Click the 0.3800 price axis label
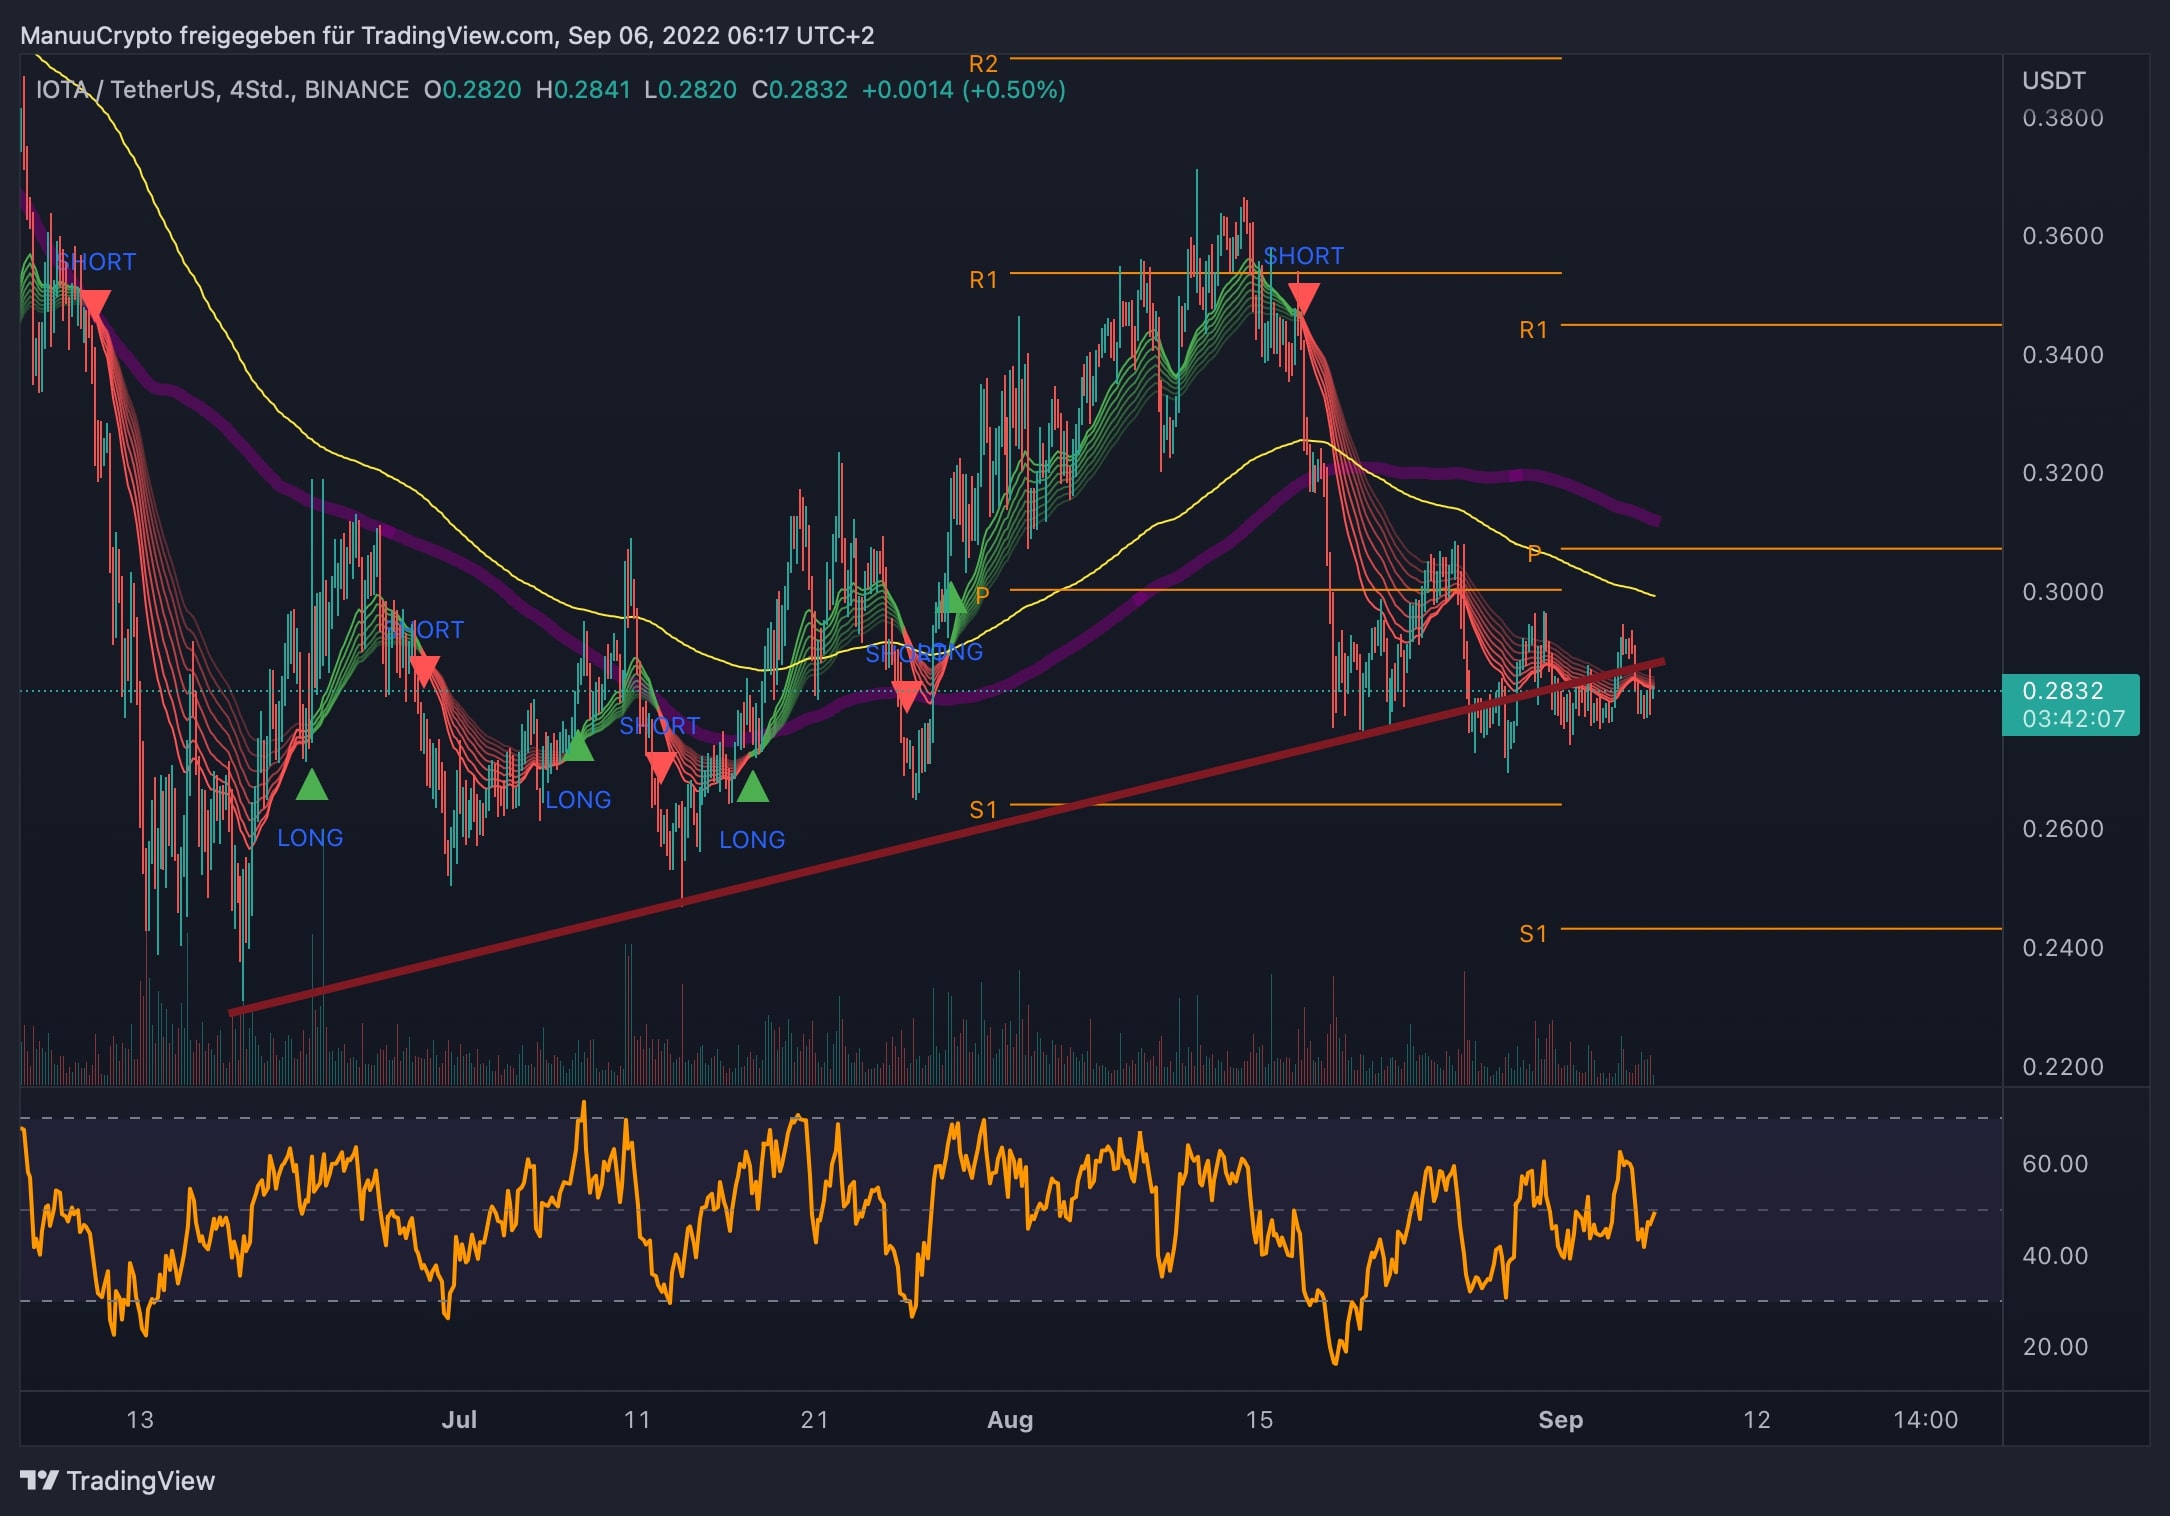 tap(2062, 118)
